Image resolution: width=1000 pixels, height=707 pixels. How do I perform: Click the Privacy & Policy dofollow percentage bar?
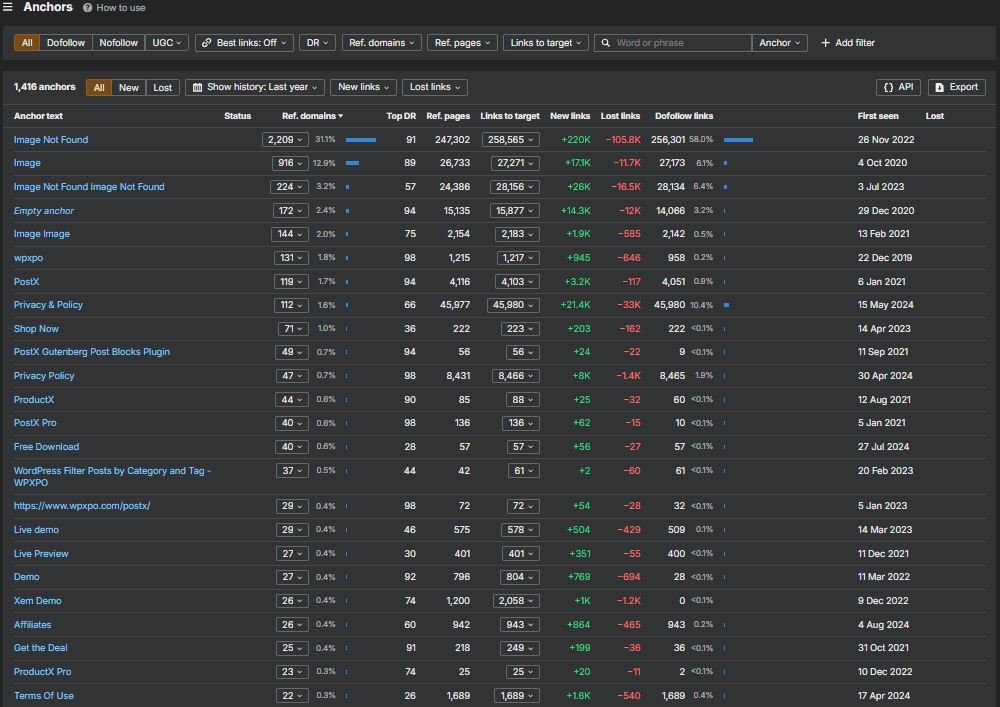coord(726,305)
